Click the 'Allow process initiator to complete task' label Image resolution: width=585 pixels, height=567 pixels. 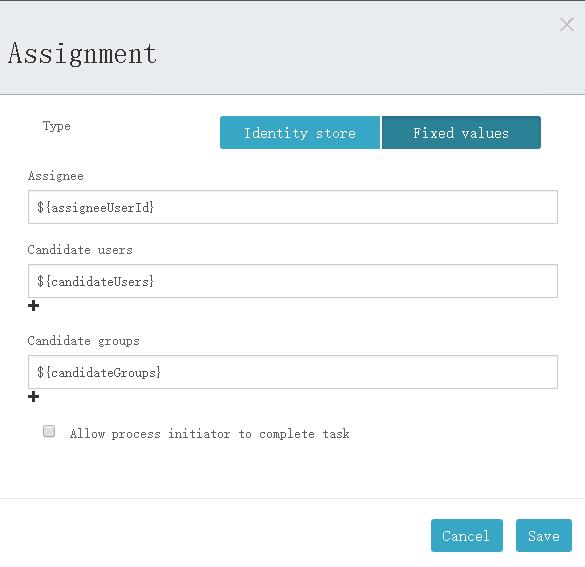click(210, 434)
